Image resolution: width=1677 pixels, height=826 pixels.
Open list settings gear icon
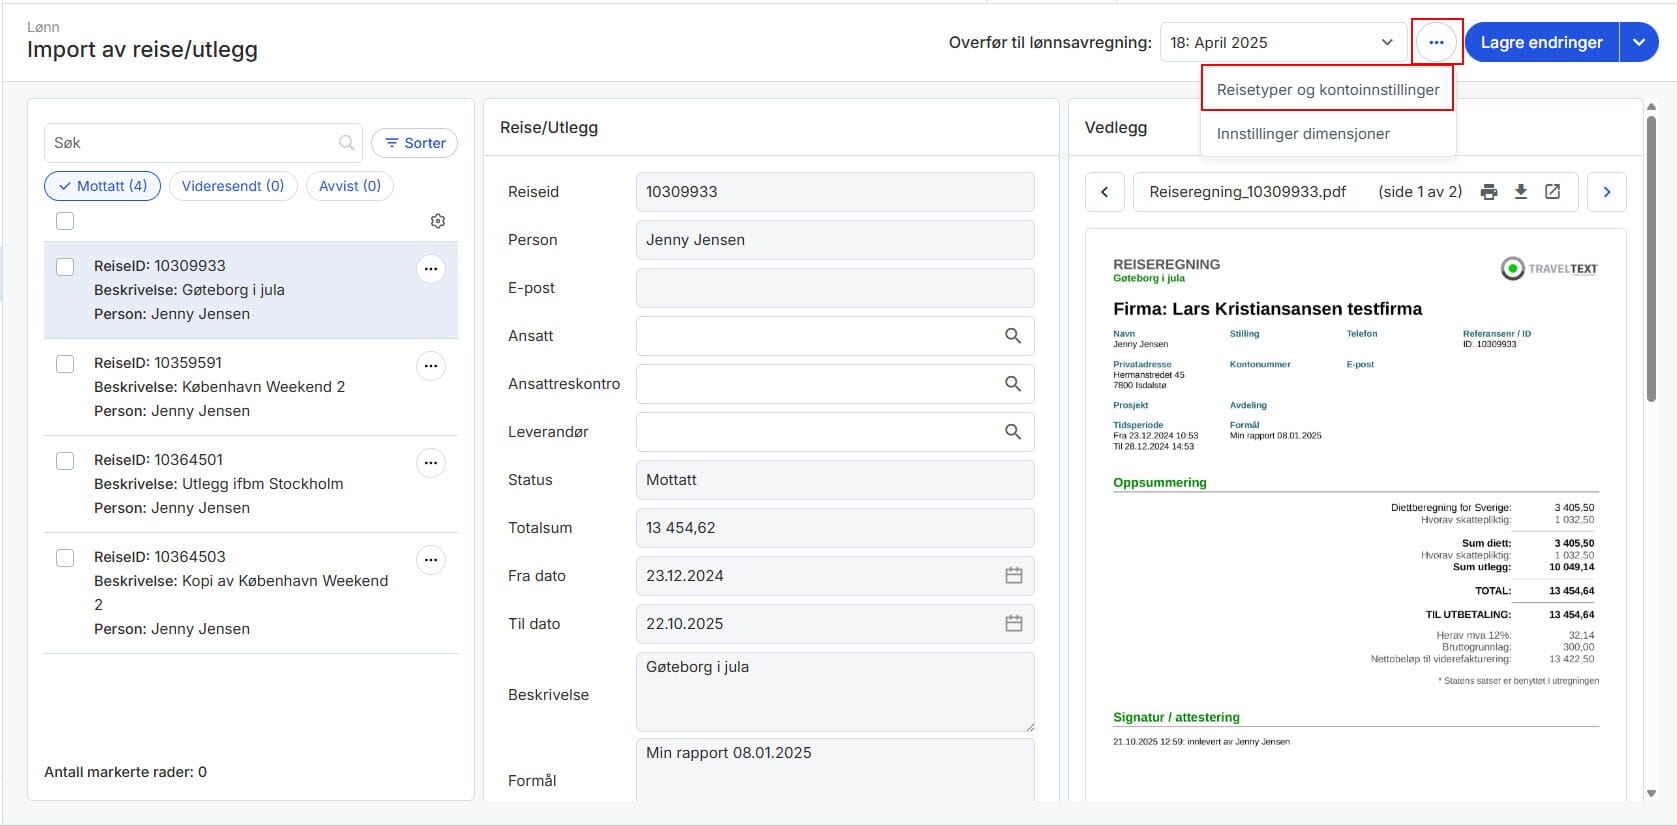[x=437, y=221]
